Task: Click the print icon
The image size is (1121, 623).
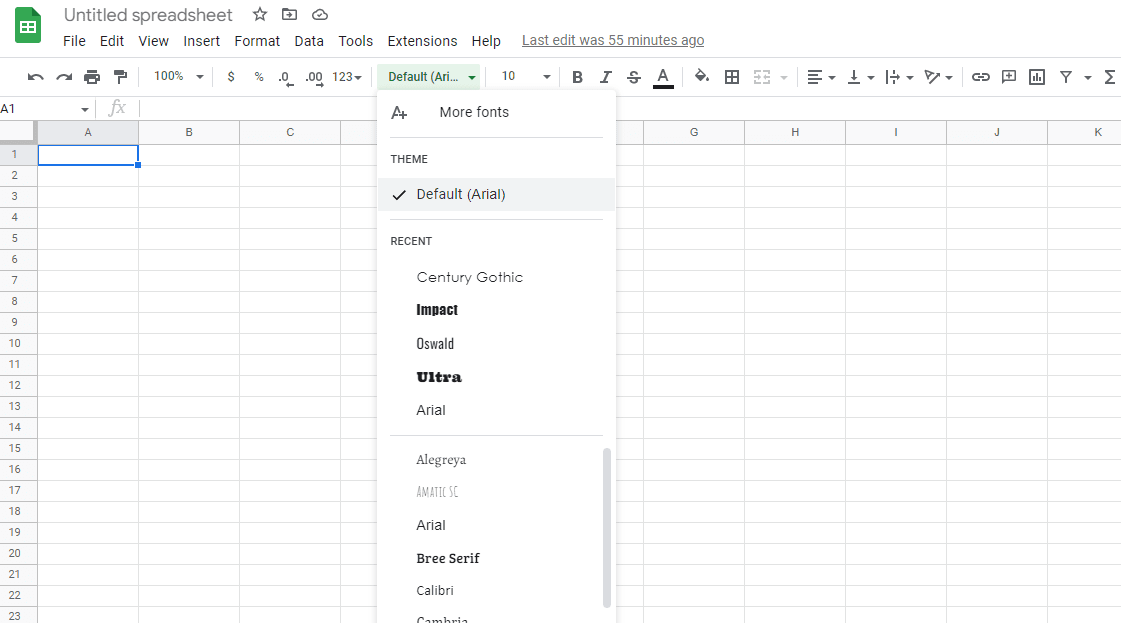Action: 92,77
